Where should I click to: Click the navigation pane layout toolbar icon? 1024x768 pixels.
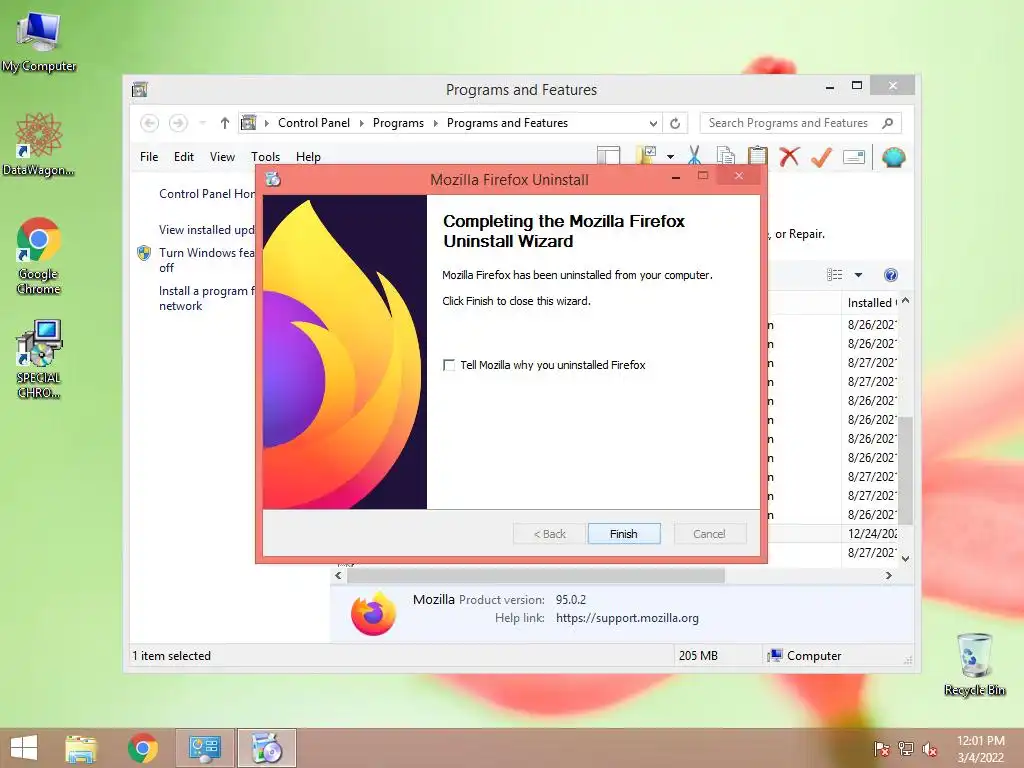coord(608,155)
